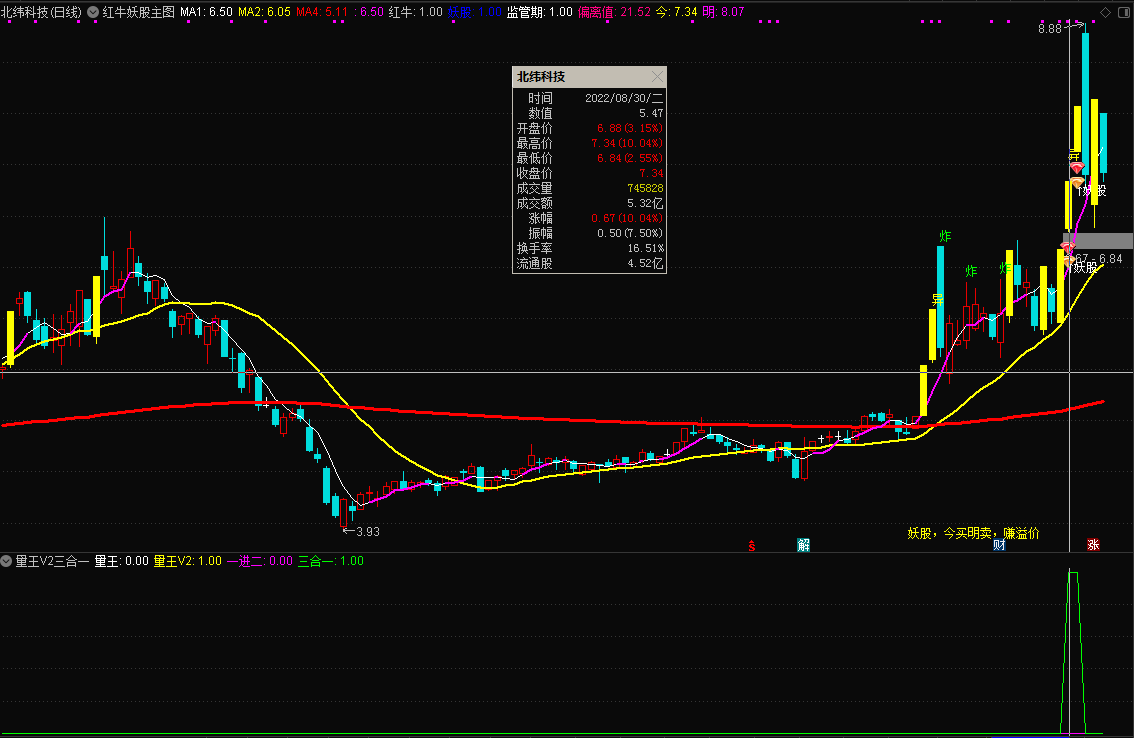The width and height of the screenshot is (1134, 738).
Task: Click the 偏离值: 21.52 readout
Action: click(615, 12)
